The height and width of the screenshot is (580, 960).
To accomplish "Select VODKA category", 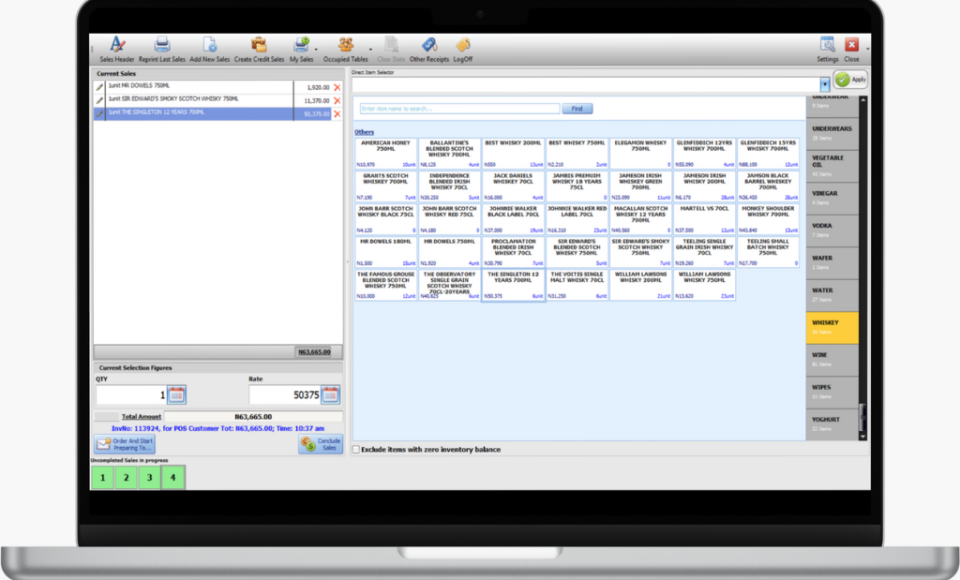I will point(832,230).
